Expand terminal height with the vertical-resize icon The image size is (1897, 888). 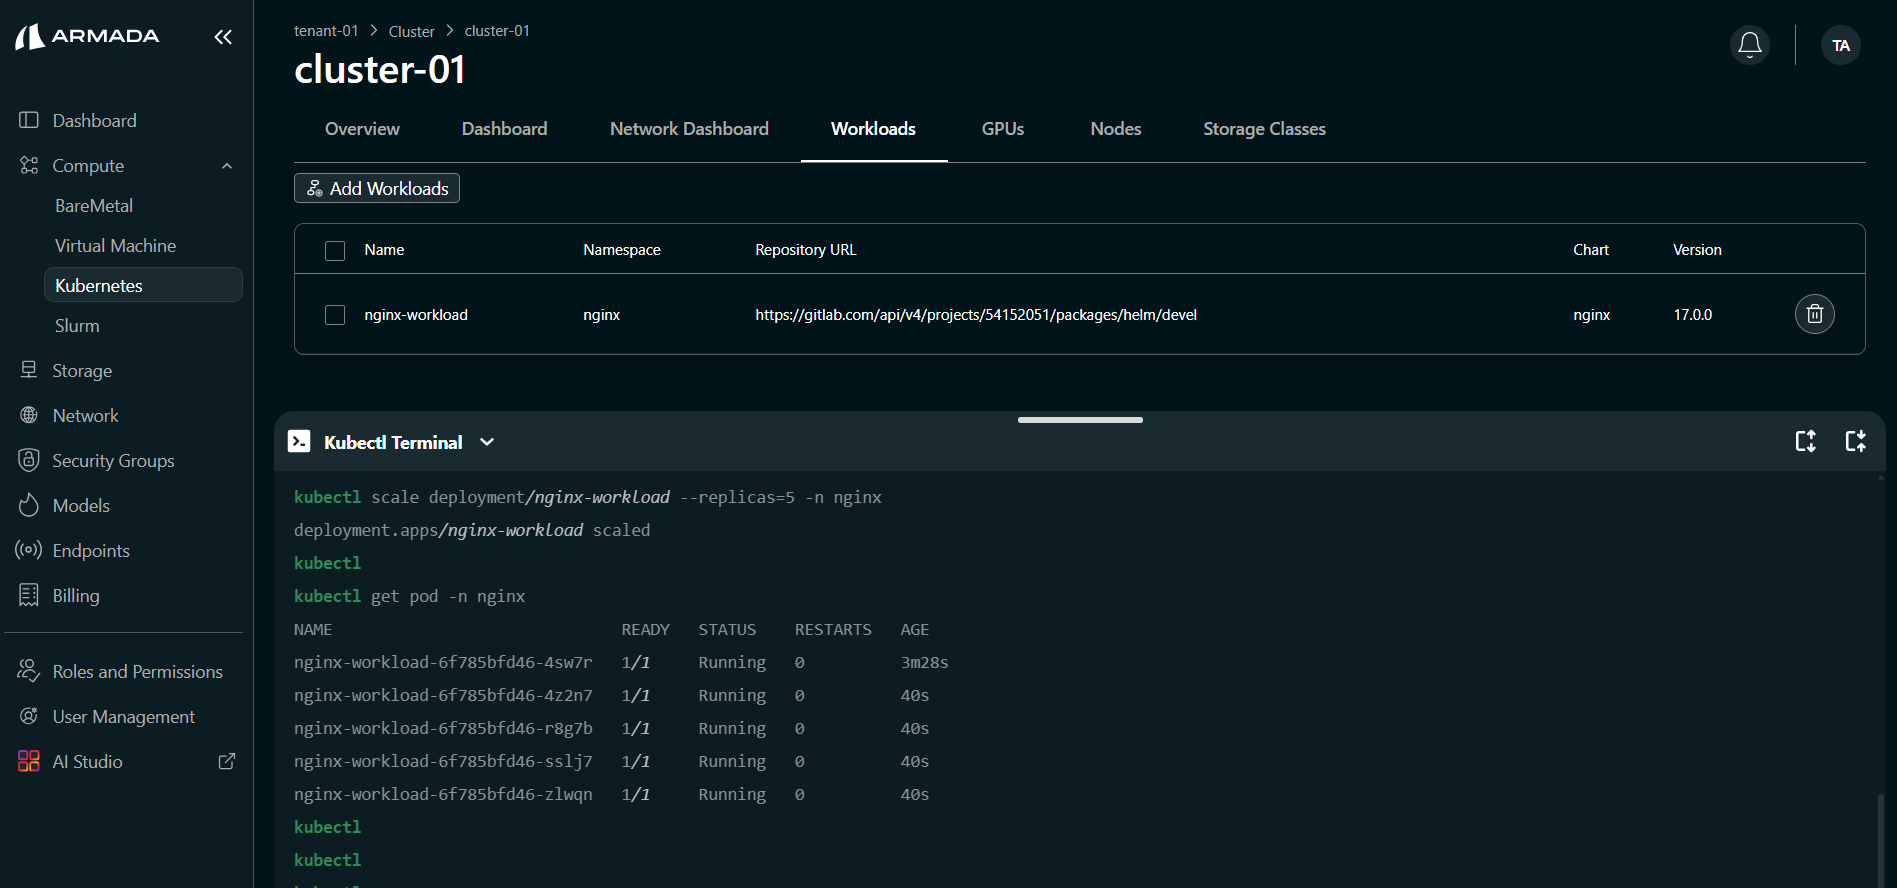click(x=1806, y=441)
